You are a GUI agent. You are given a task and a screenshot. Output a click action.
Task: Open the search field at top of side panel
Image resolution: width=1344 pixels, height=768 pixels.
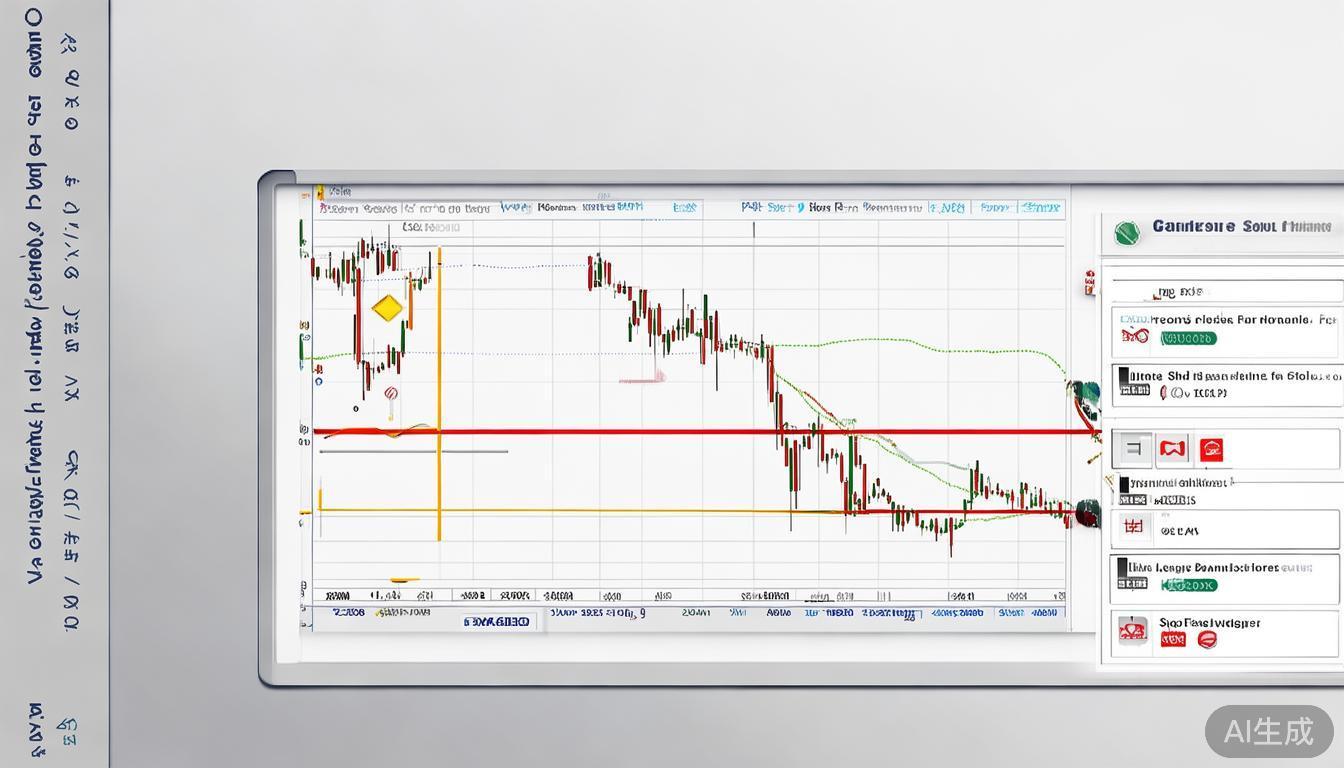(1225, 292)
